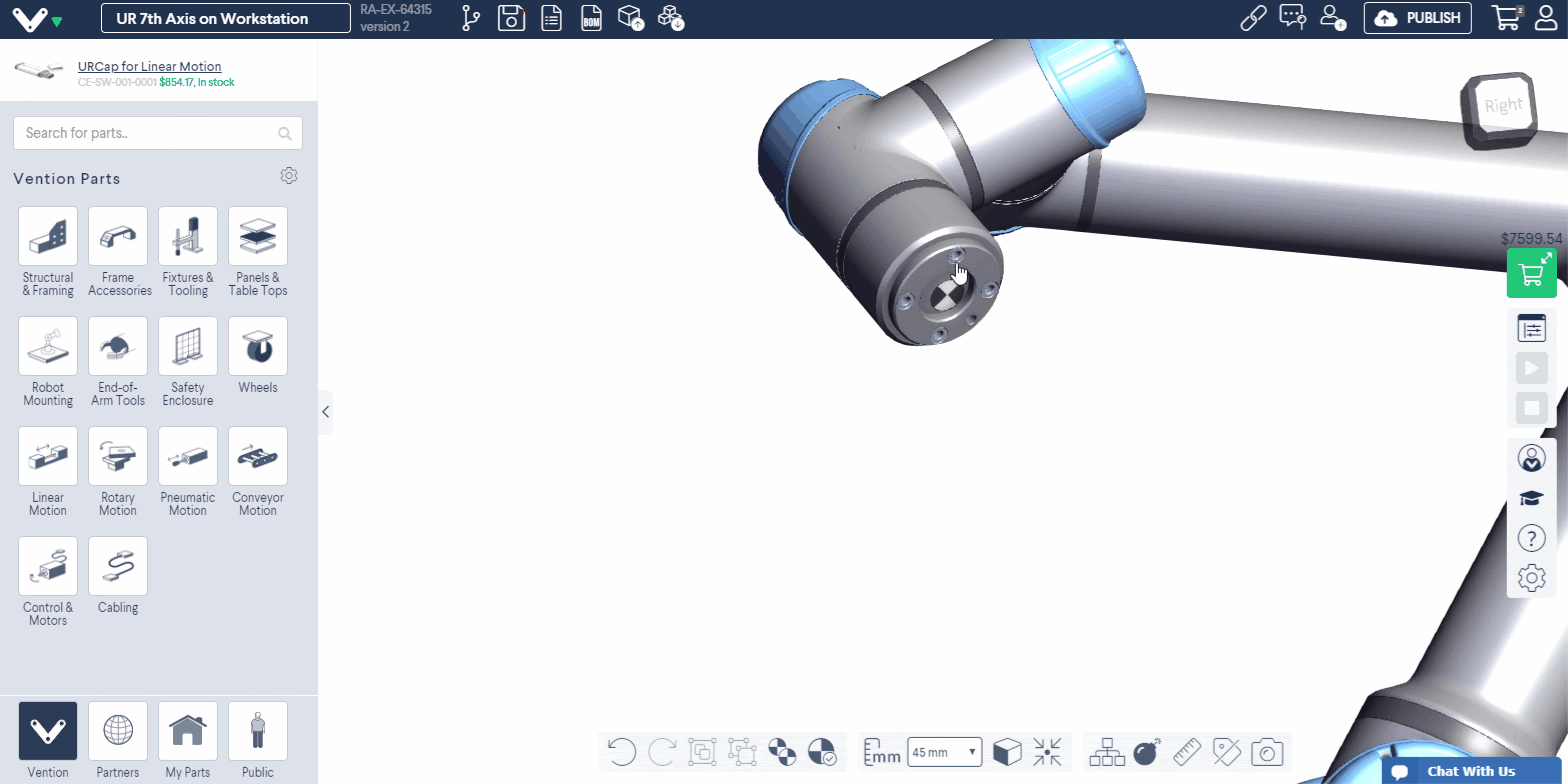Click the Search for parts field
This screenshot has height=784, width=1568.
click(158, 133)
